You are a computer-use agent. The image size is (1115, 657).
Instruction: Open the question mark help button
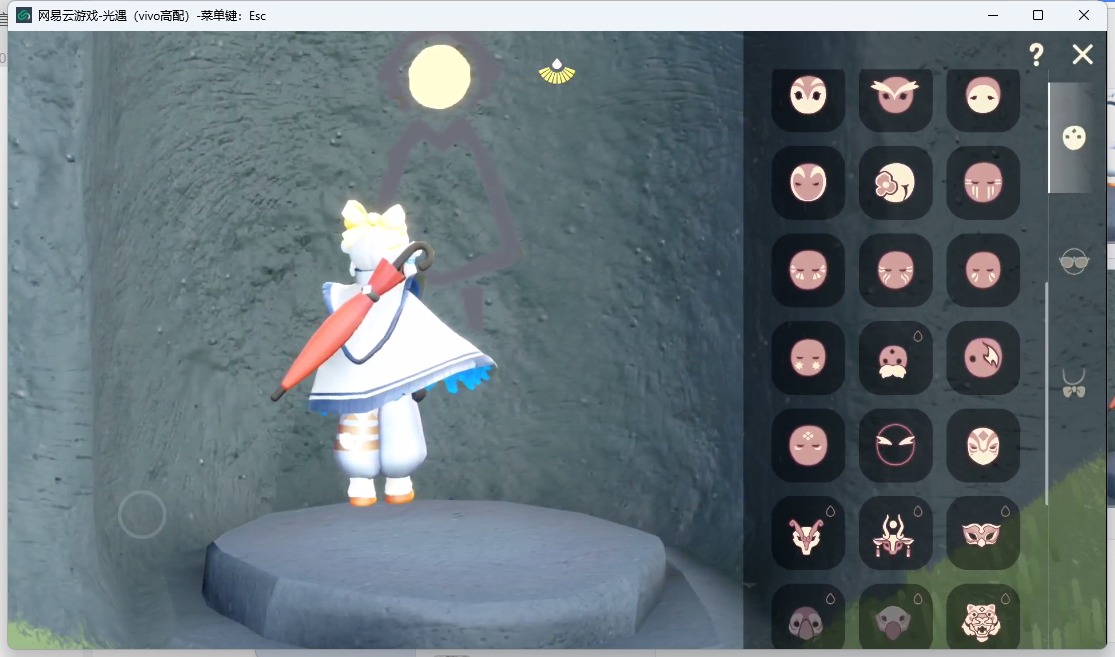tap(1036, 54)
